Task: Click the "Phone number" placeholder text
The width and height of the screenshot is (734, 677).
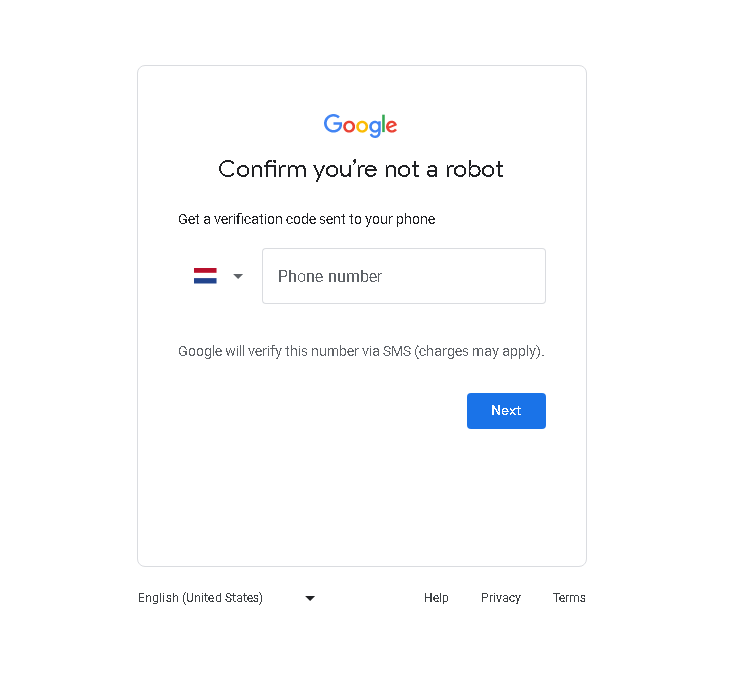Action: [x=330, y=276]
